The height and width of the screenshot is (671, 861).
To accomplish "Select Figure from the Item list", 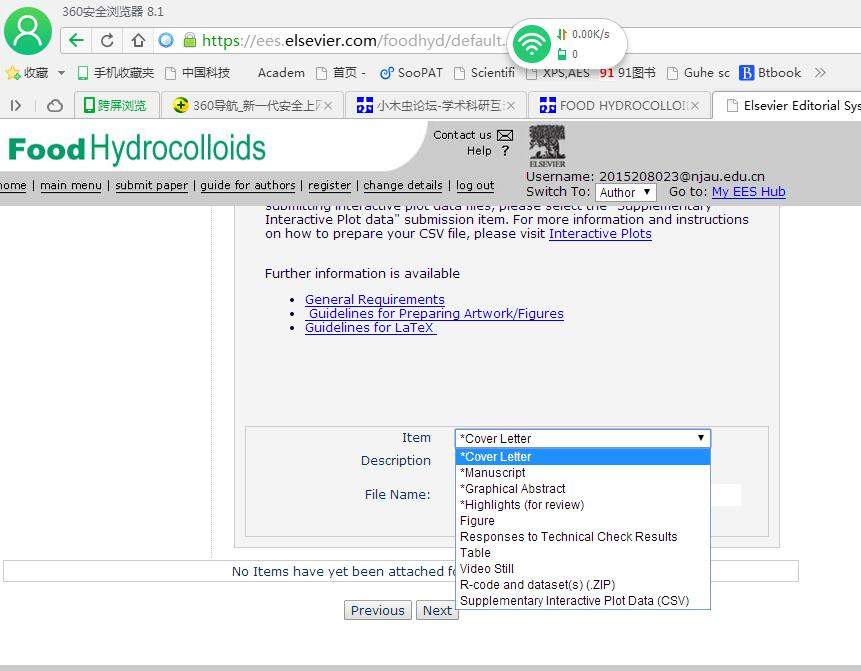I will [x=583, y=521].
